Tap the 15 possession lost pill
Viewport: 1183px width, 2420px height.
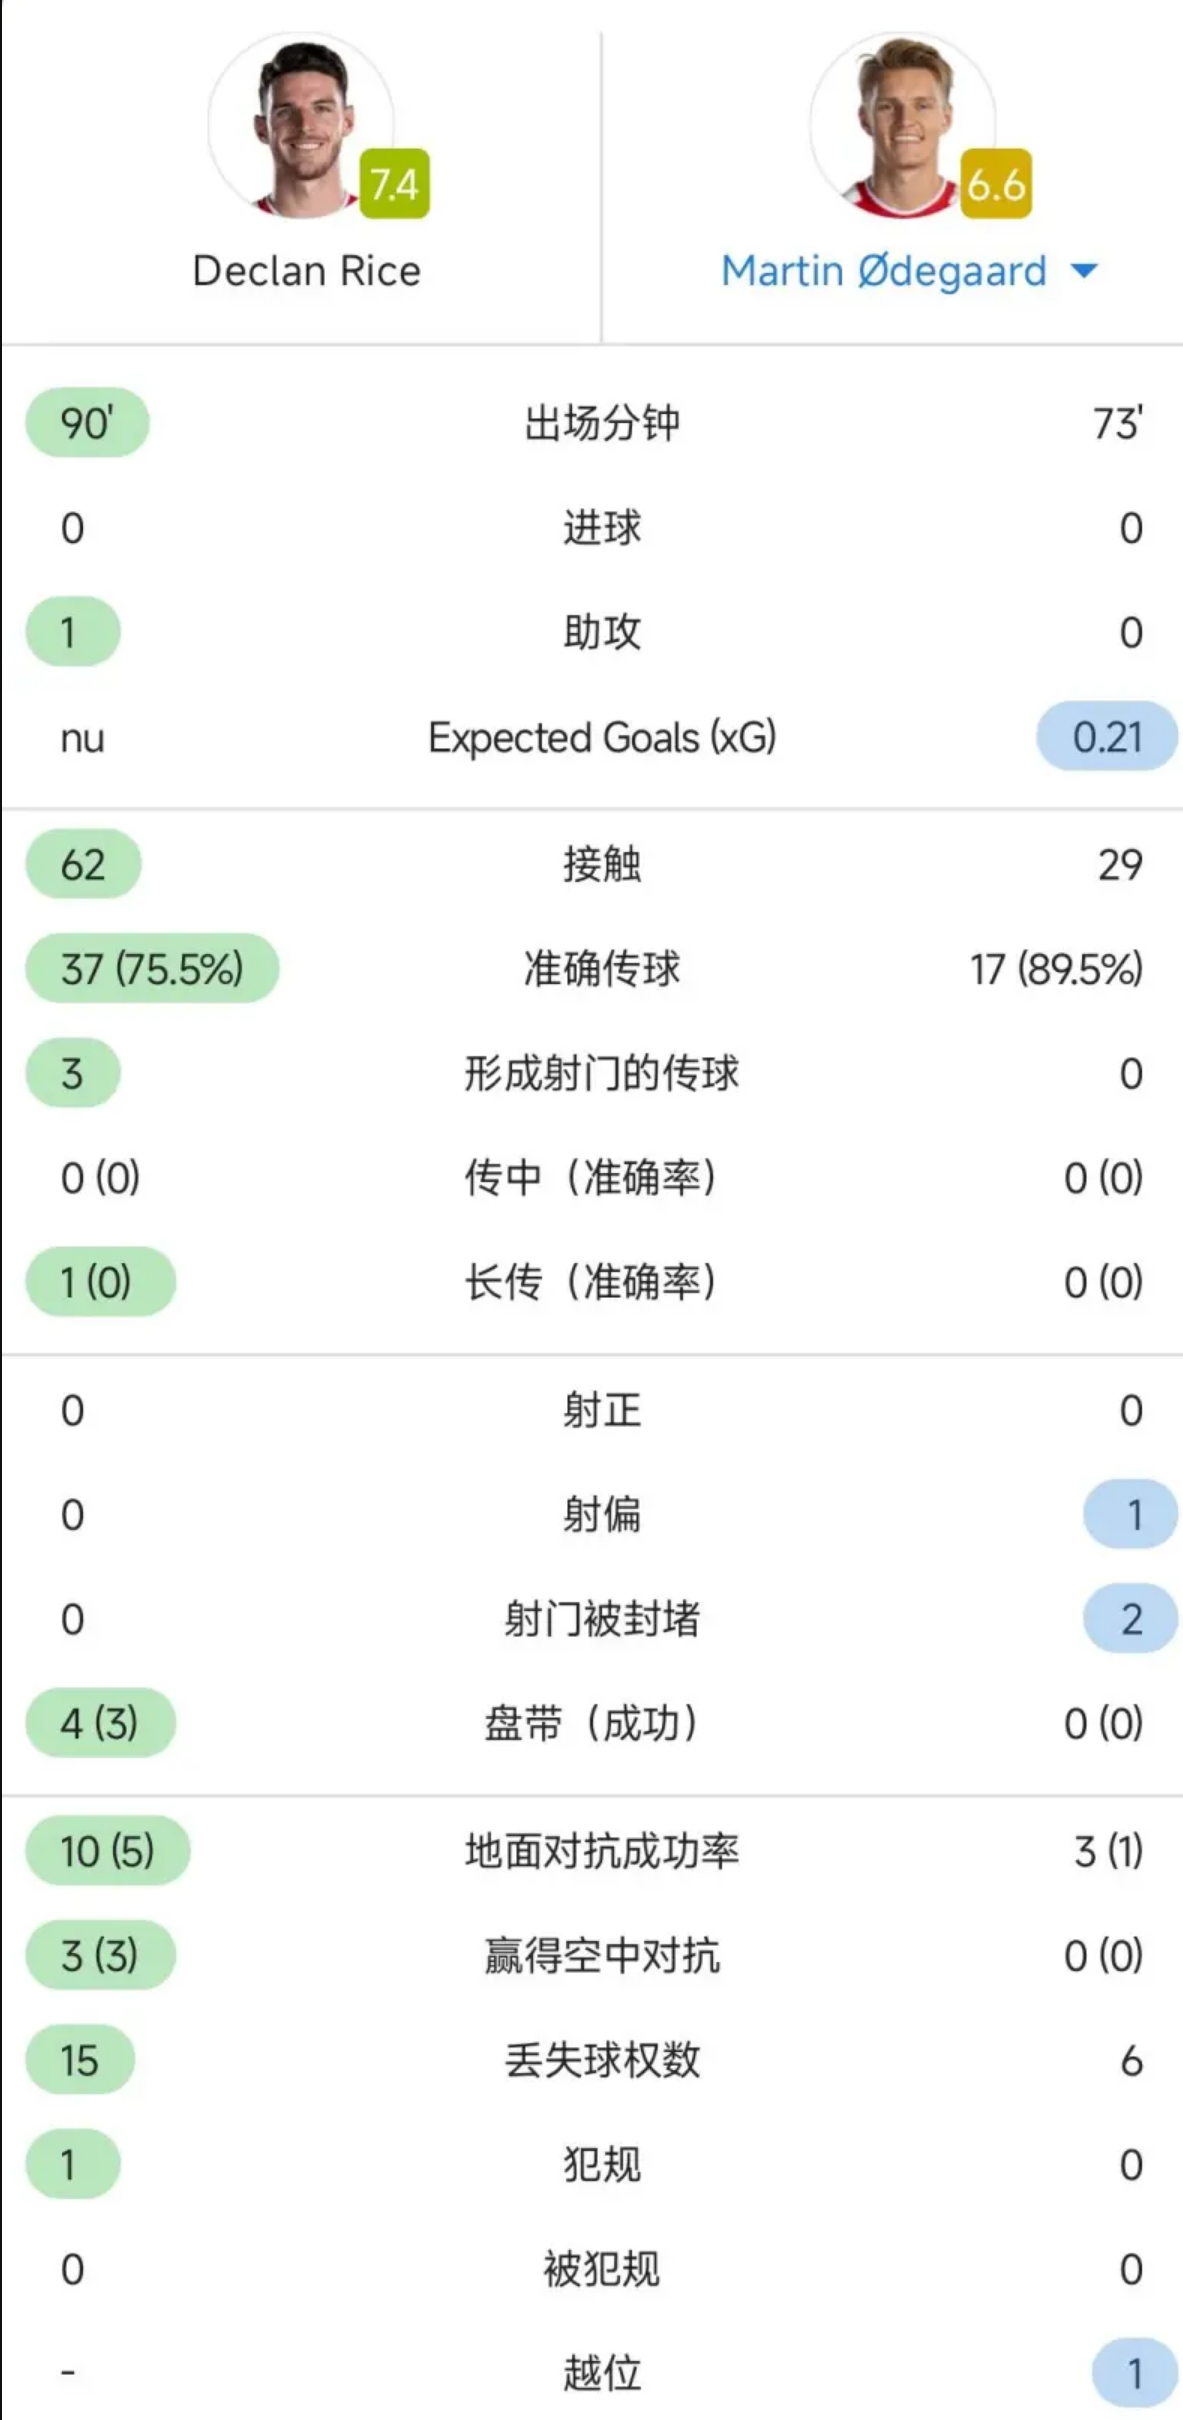[79, 2059]
